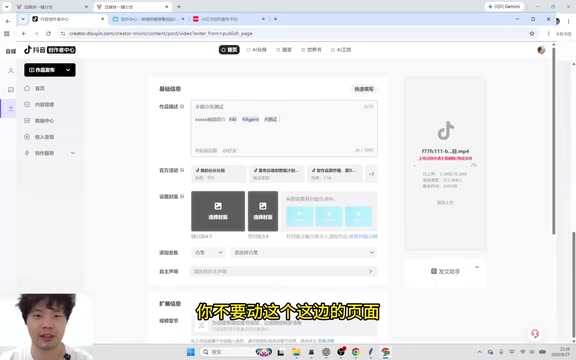Open File Explorer from the taskbar

tap(296, 352)
